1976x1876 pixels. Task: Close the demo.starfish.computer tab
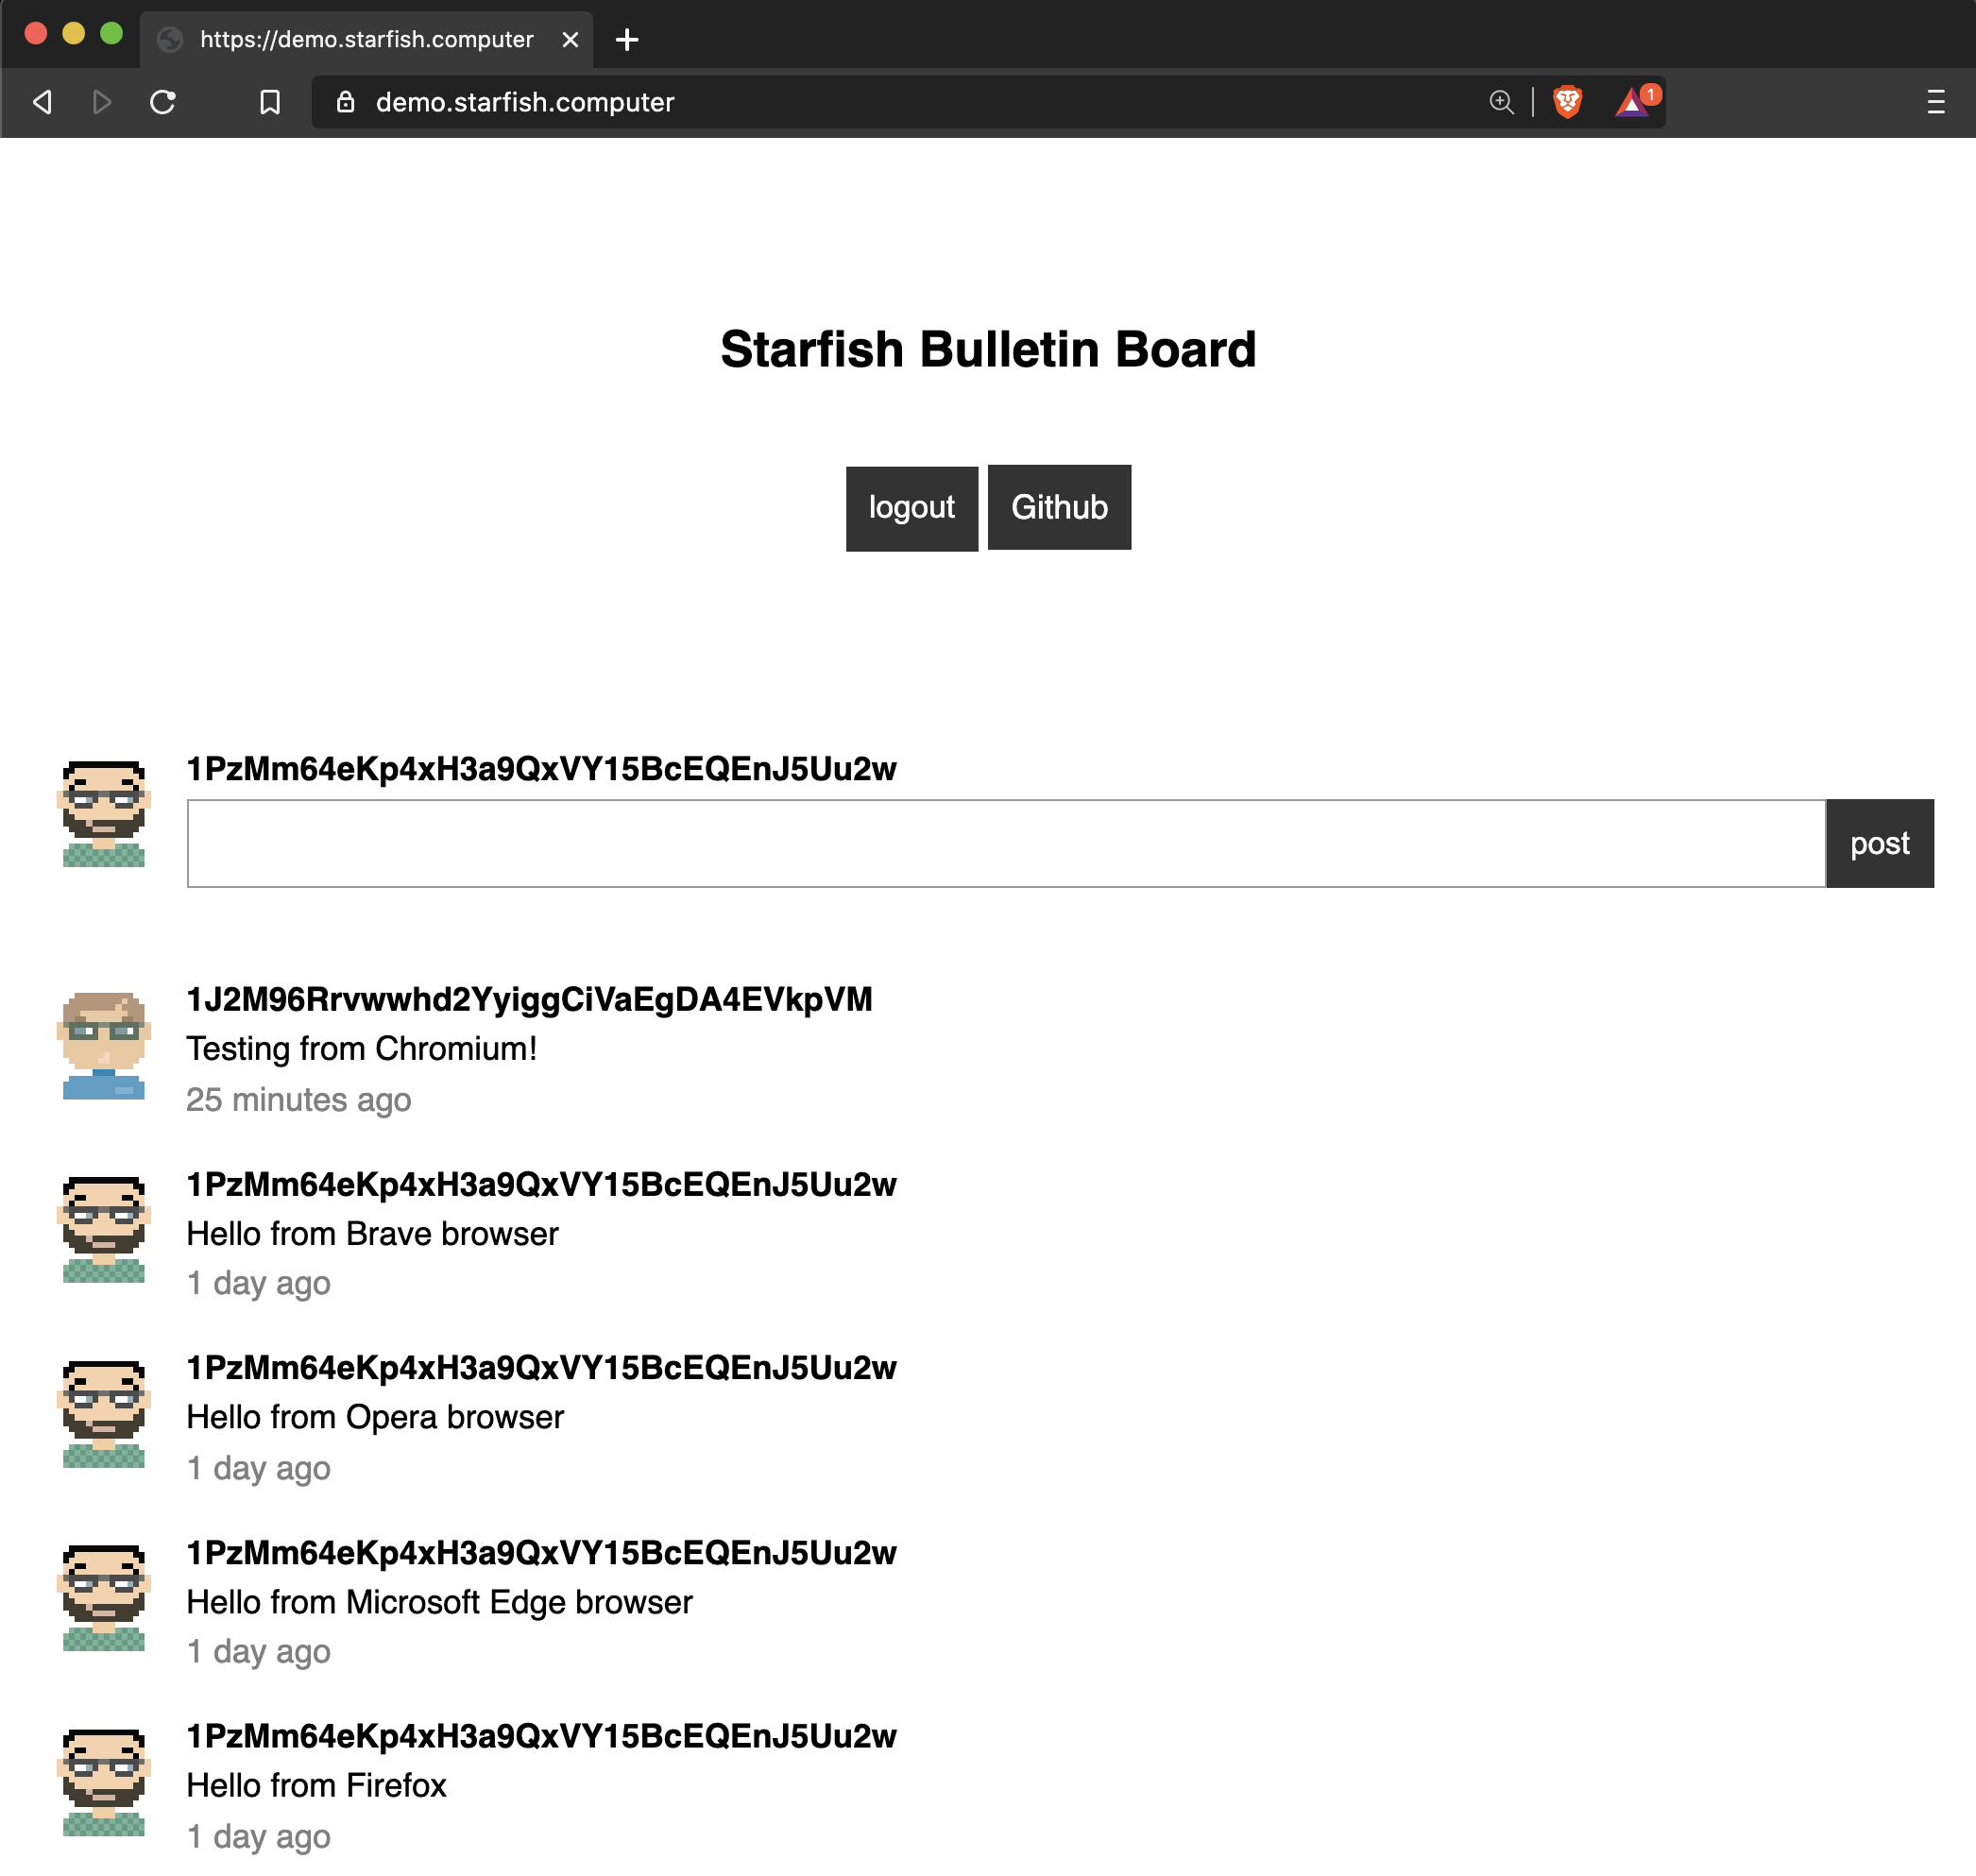click(x=570, y=40)
